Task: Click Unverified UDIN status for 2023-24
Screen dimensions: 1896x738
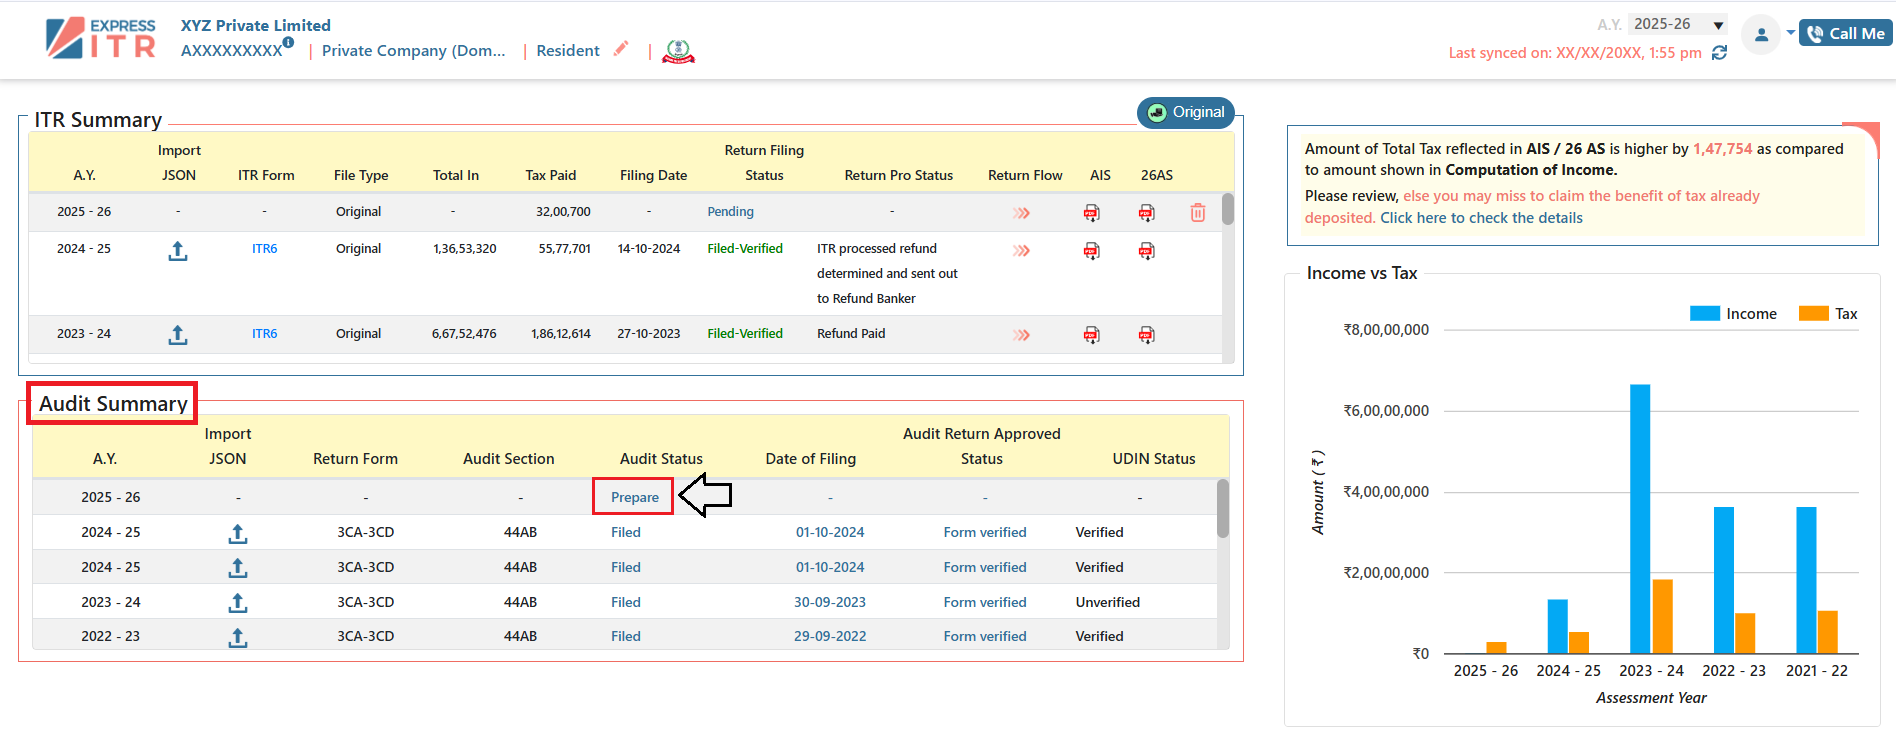Action: point(1108,602)
